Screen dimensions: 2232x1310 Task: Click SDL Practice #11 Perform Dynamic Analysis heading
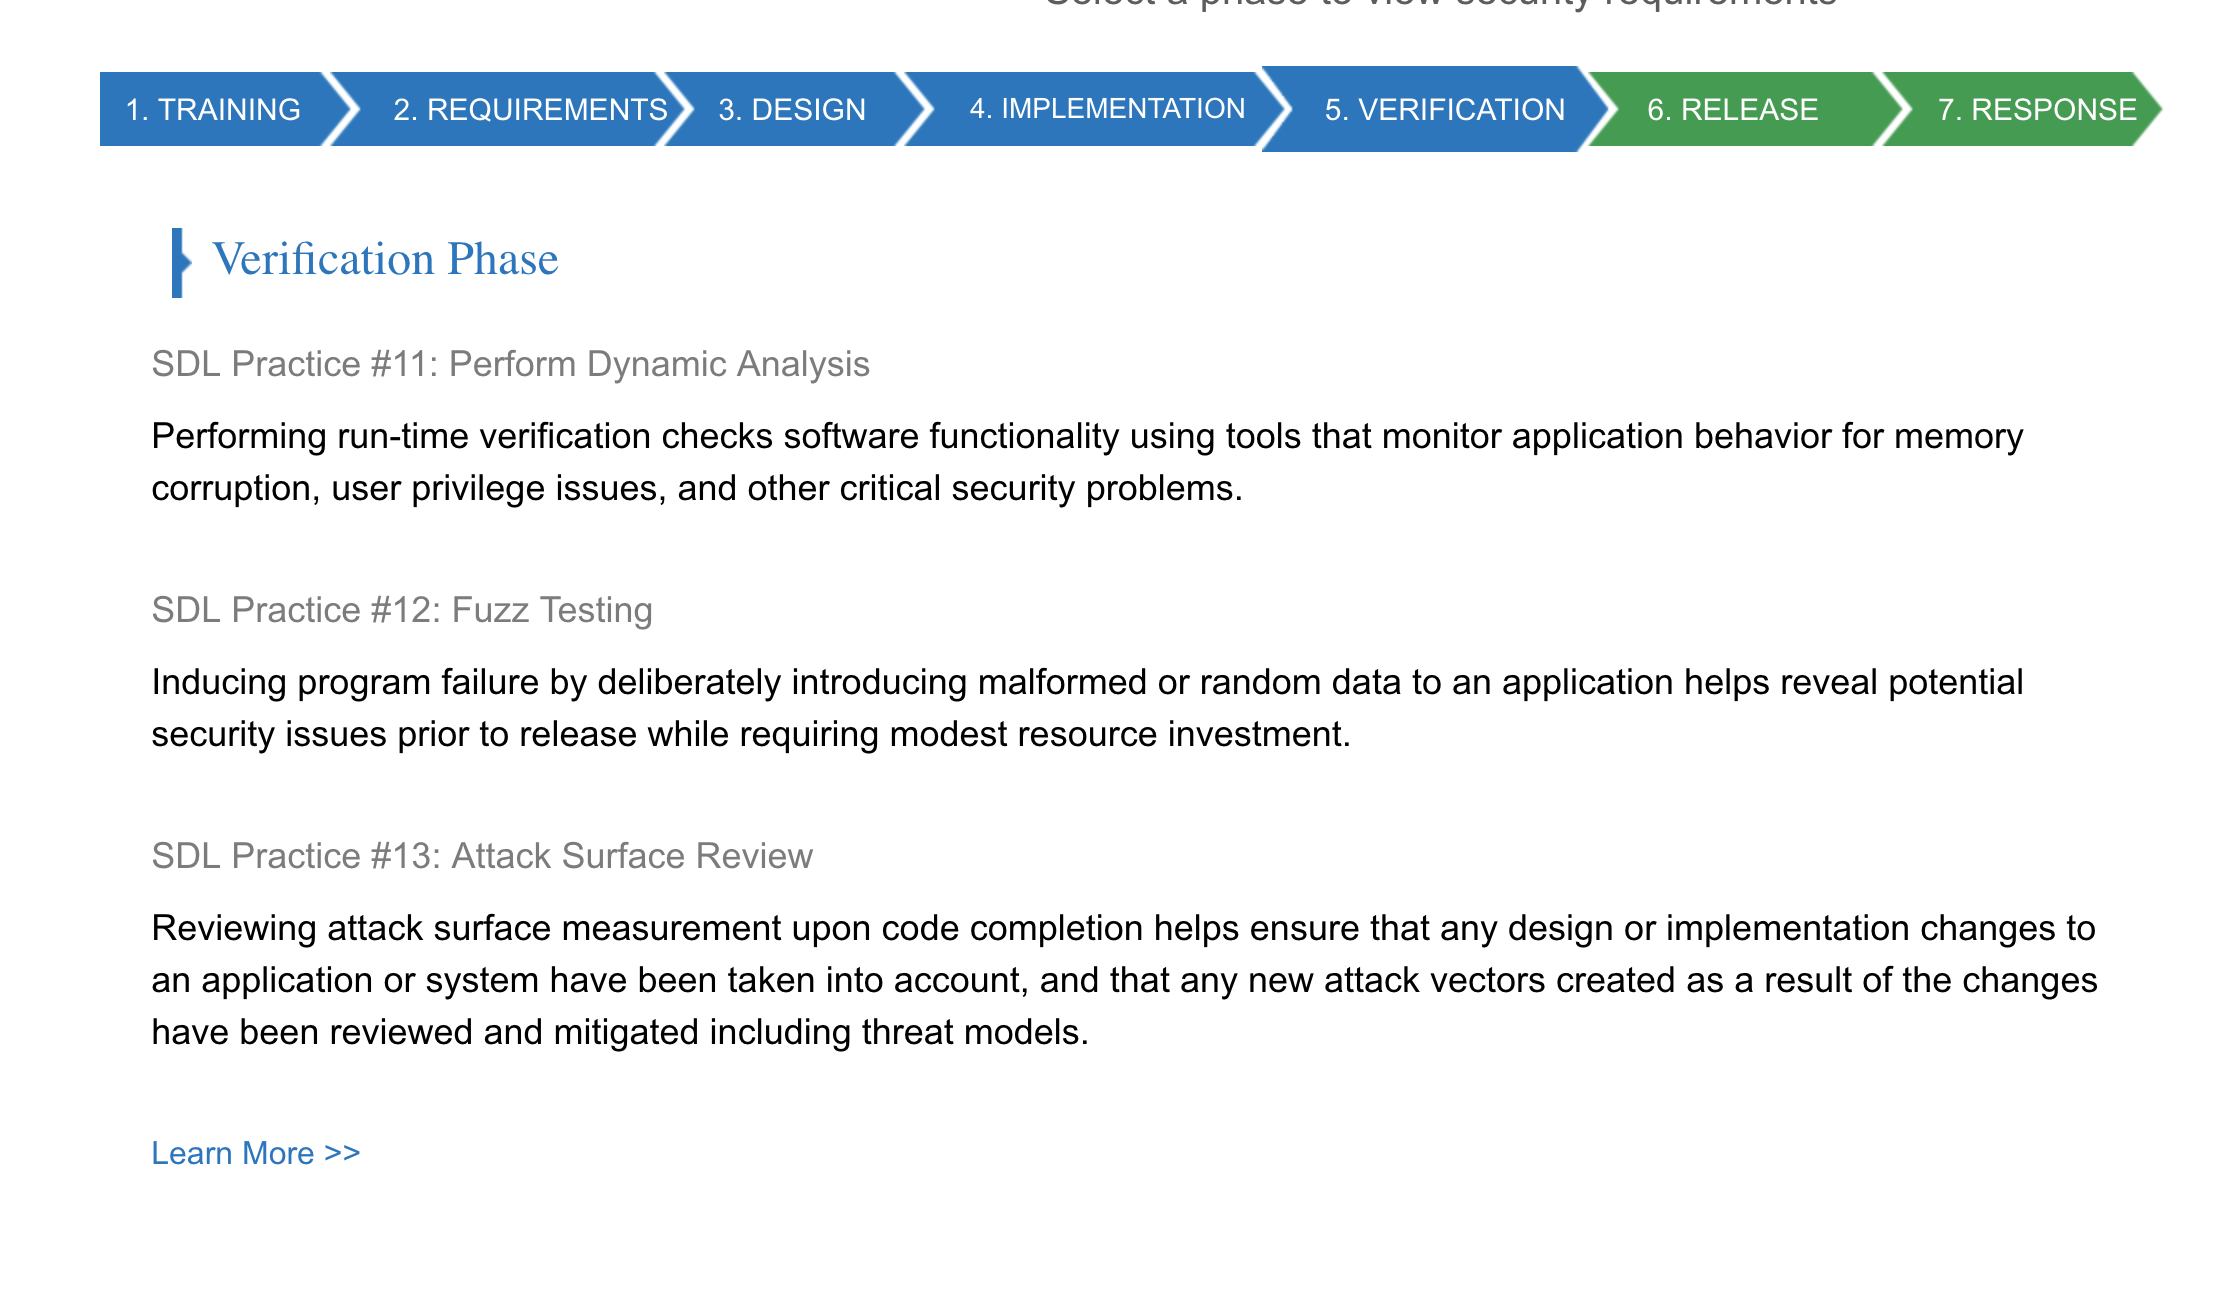point(510,364)
